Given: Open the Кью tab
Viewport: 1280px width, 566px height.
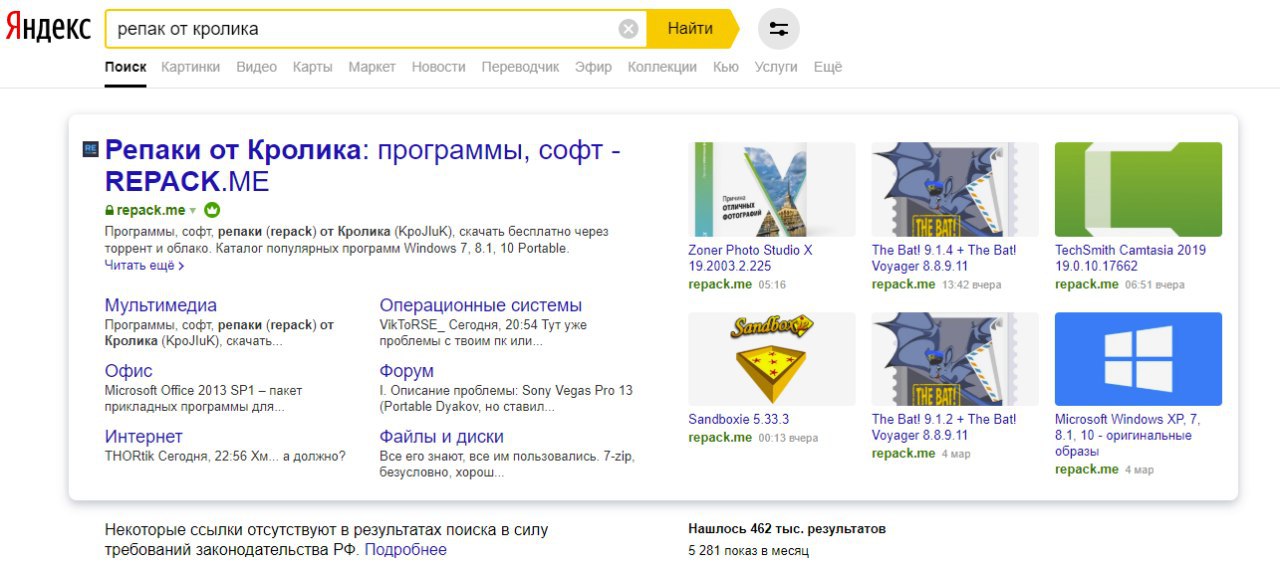Looking at the screenshot, I should click(x=726, y=67).
